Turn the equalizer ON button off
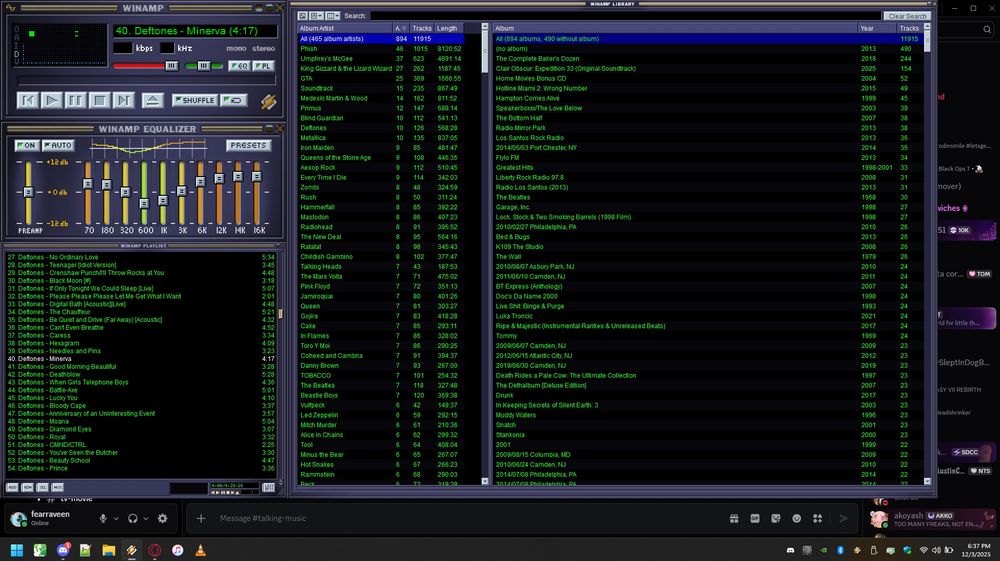This screenshot has width=1000, height=561. pyautogui.click(x=27, y=145)
